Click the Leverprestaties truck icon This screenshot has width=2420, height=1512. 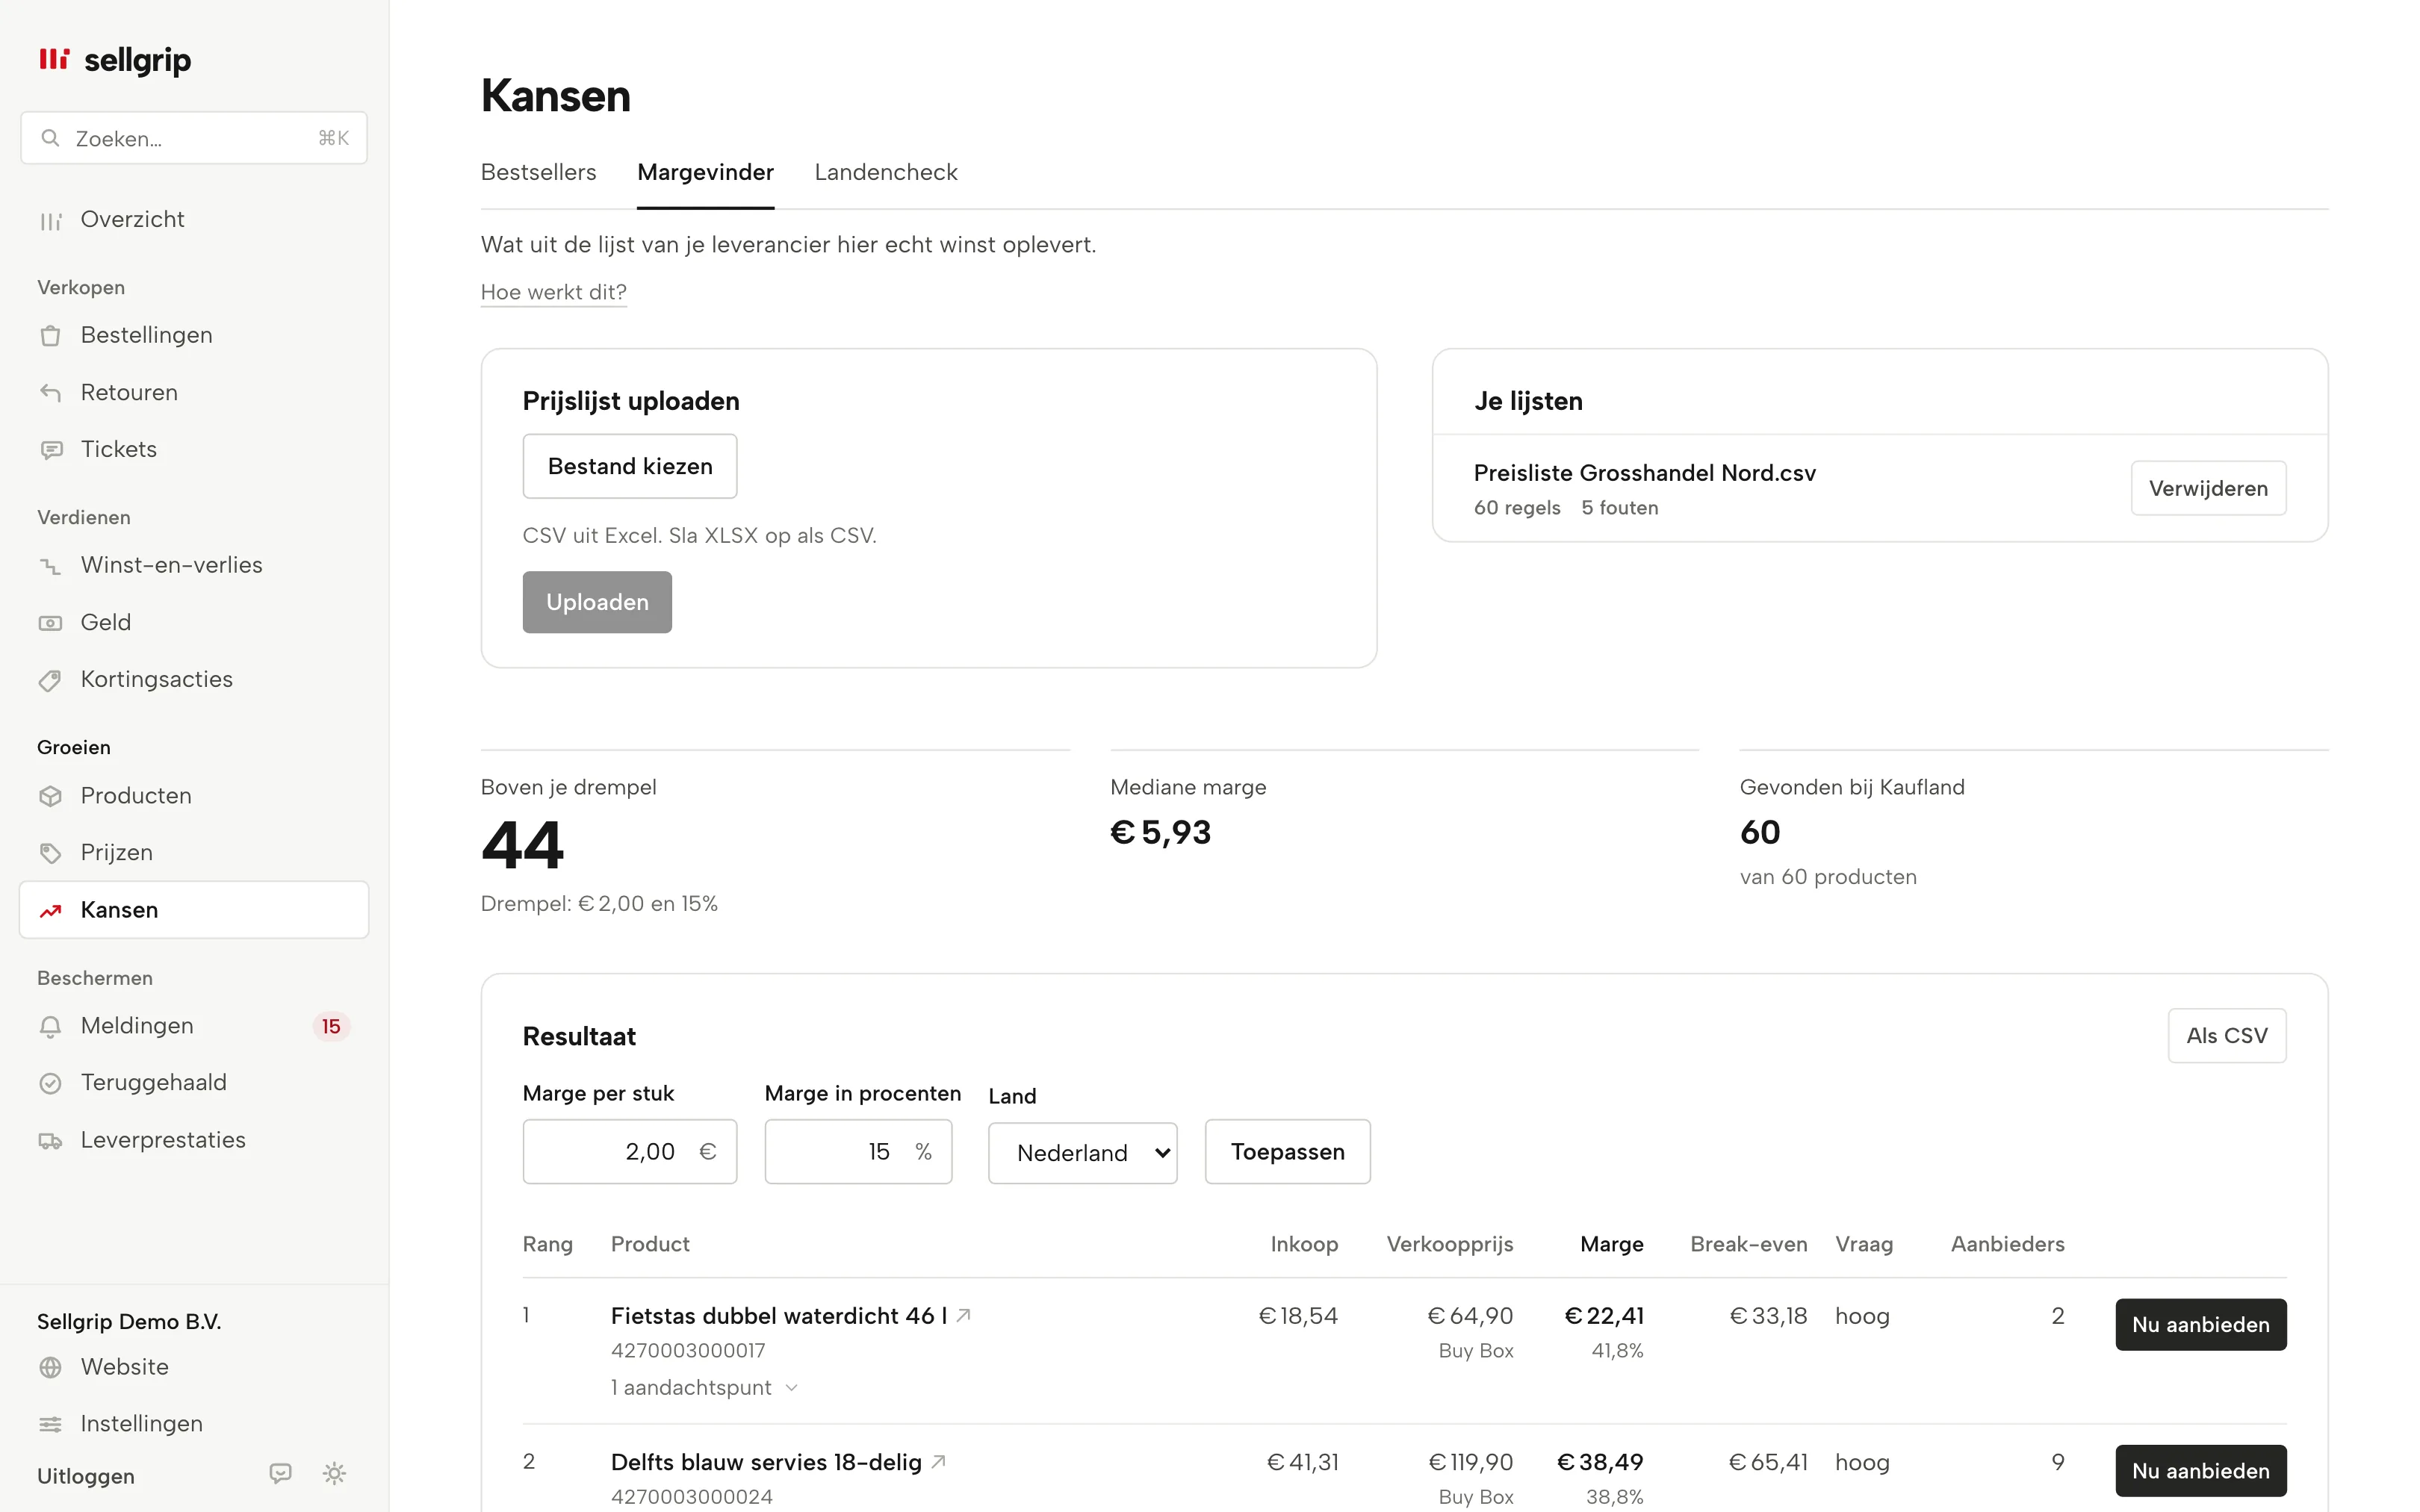pos(50,1141)
